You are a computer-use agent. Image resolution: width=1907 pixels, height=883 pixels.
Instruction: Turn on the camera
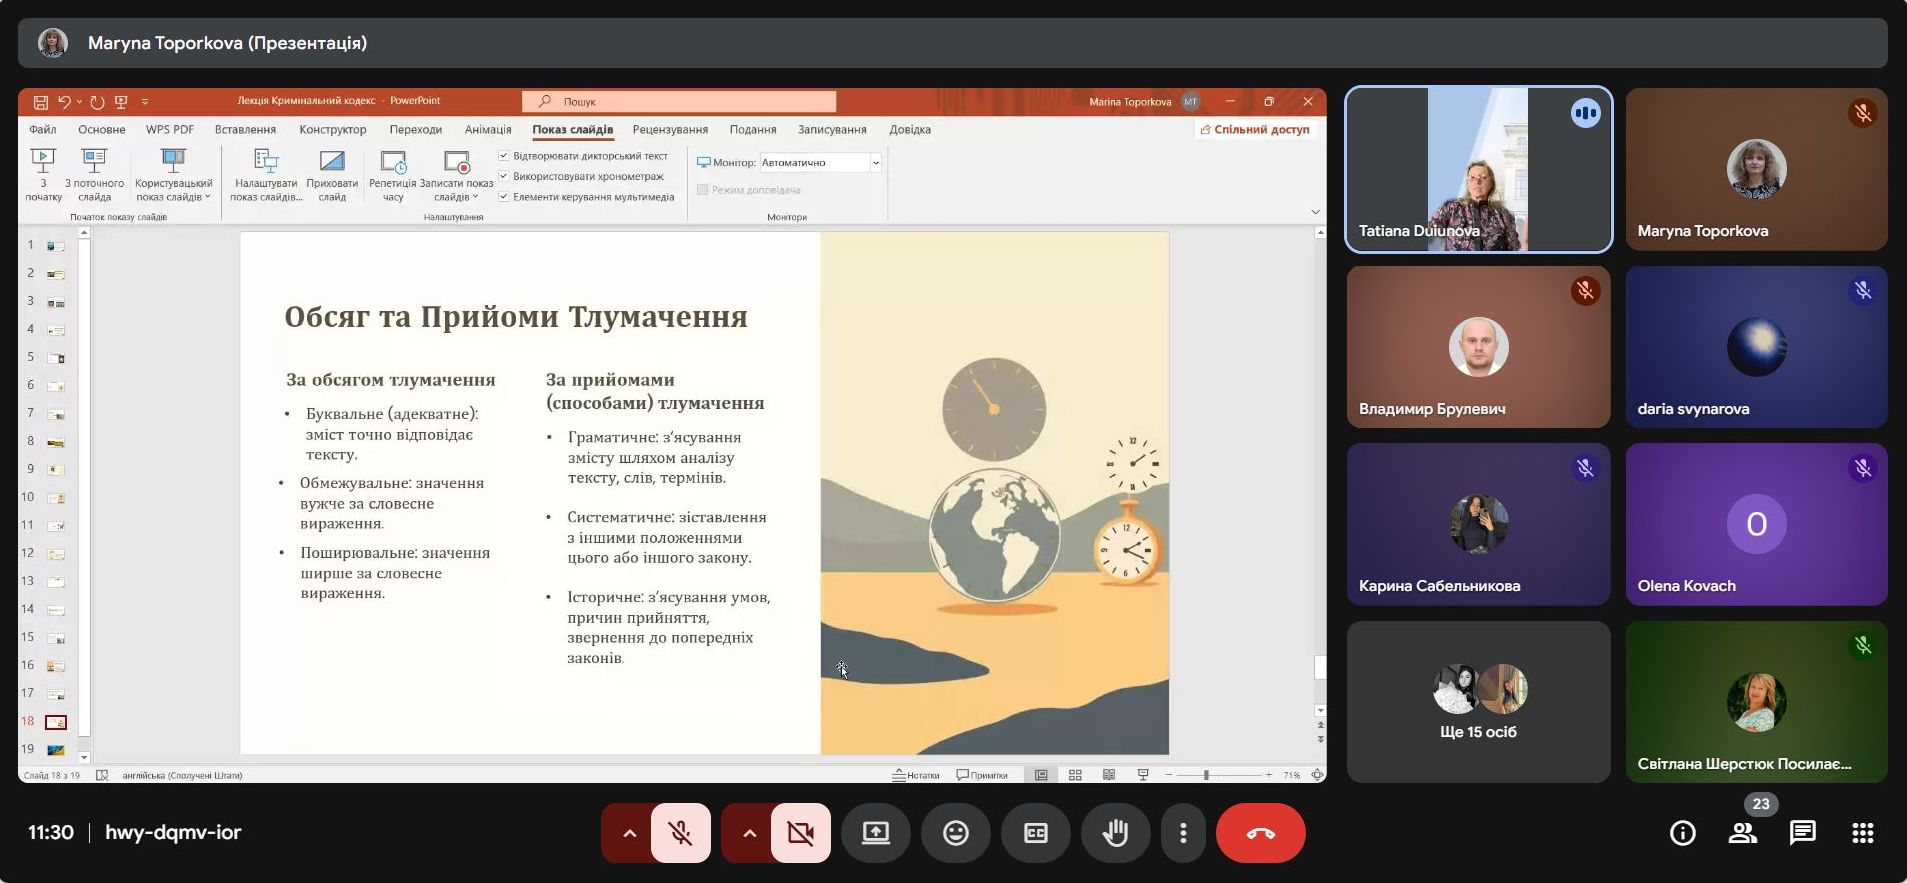tap(800, 833)
